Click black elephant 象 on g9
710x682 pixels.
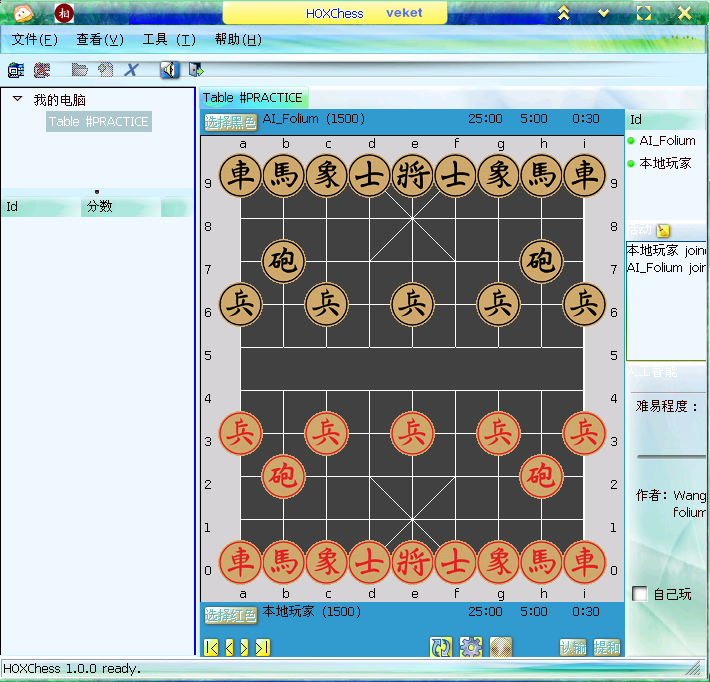pyautogui.click(x=499, y=175)
